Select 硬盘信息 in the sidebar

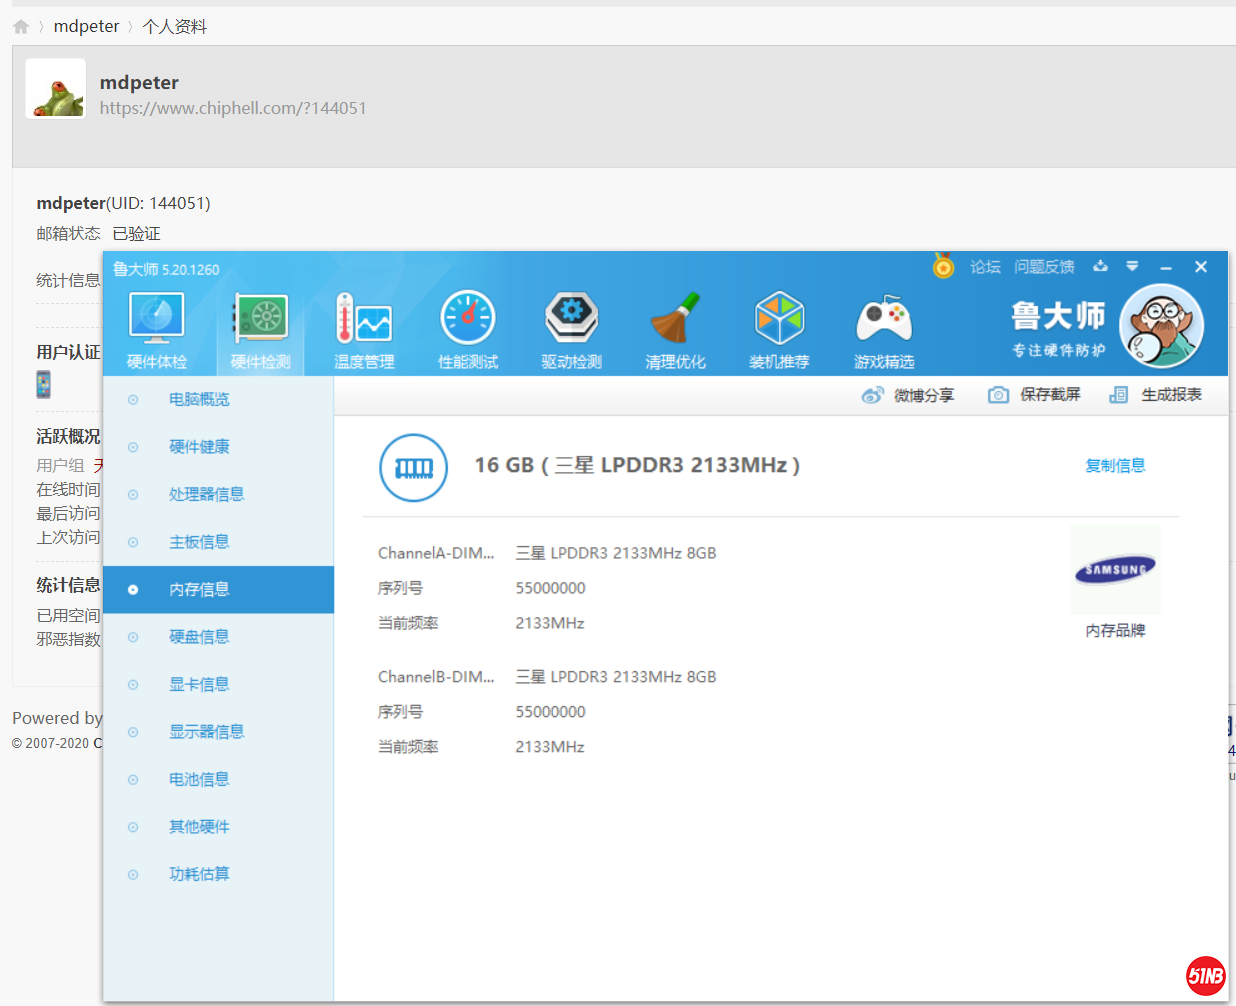[x=199, y=637]
